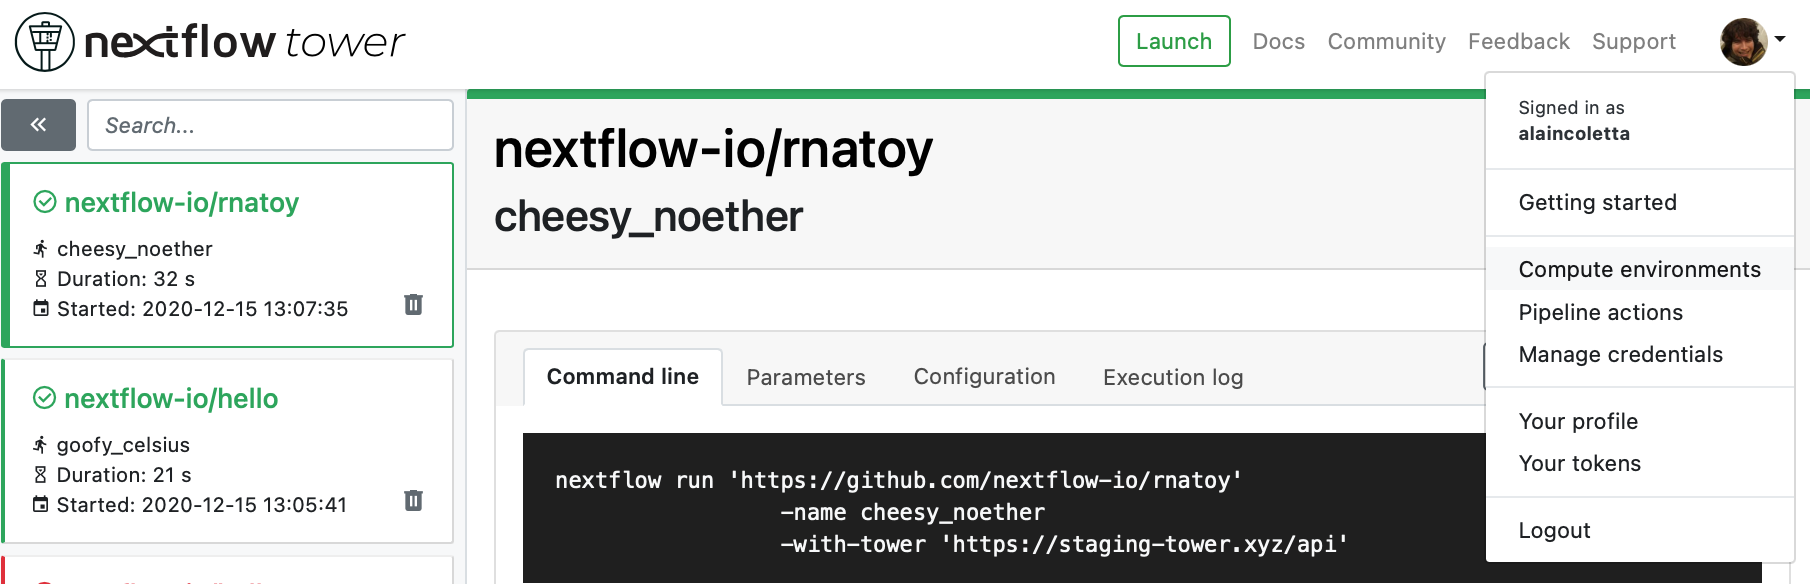Click the nextflow-io/rnatoy page heading
This screenshot has width=1810, height=584.
coord(714,150)
